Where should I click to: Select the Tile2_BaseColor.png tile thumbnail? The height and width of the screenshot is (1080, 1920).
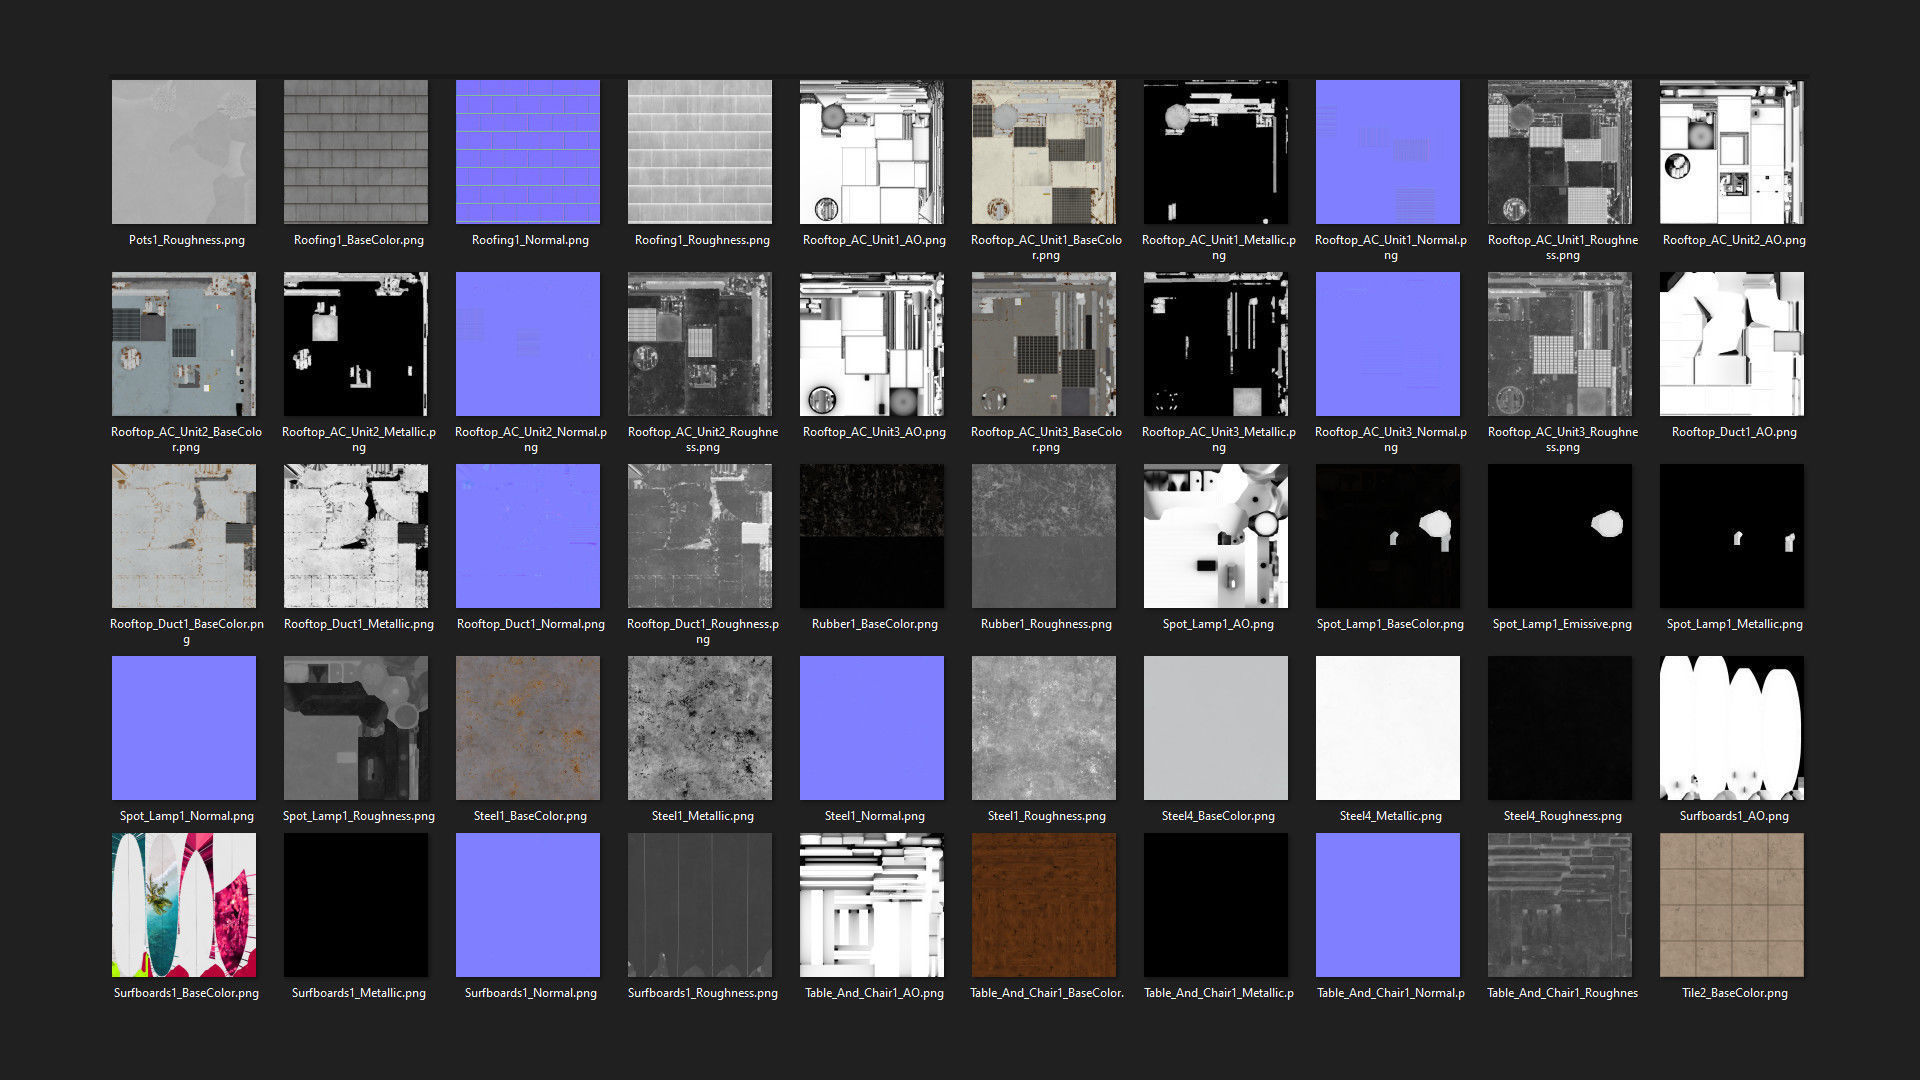coord(1732,905)
